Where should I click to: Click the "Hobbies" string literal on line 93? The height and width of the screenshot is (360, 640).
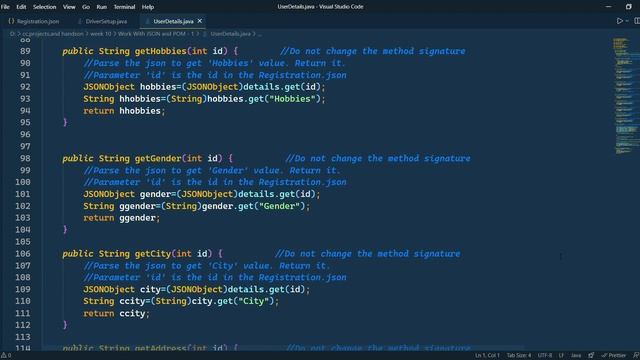(x=292, y=99)
